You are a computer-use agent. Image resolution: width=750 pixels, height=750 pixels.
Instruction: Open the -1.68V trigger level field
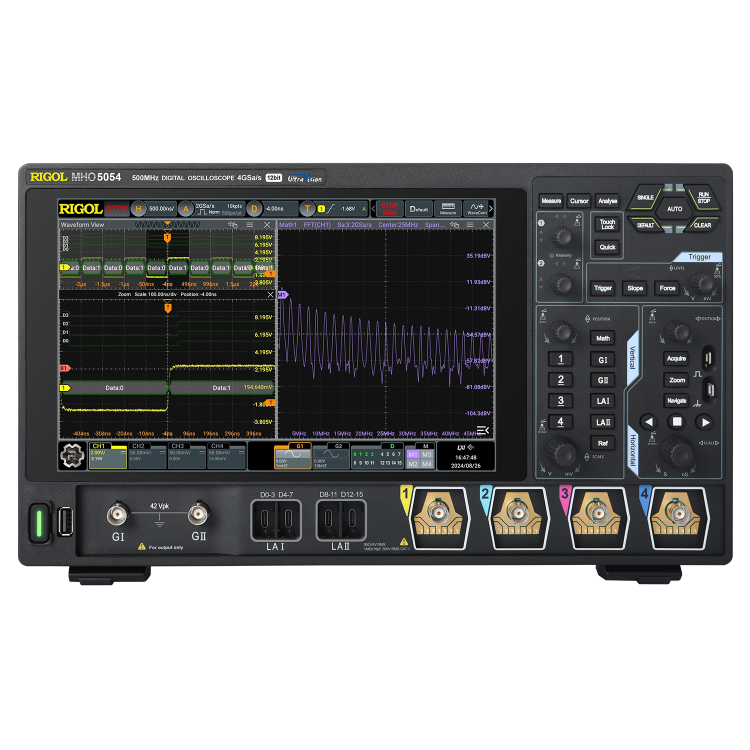pyautogui.click(x=348, y=209)
